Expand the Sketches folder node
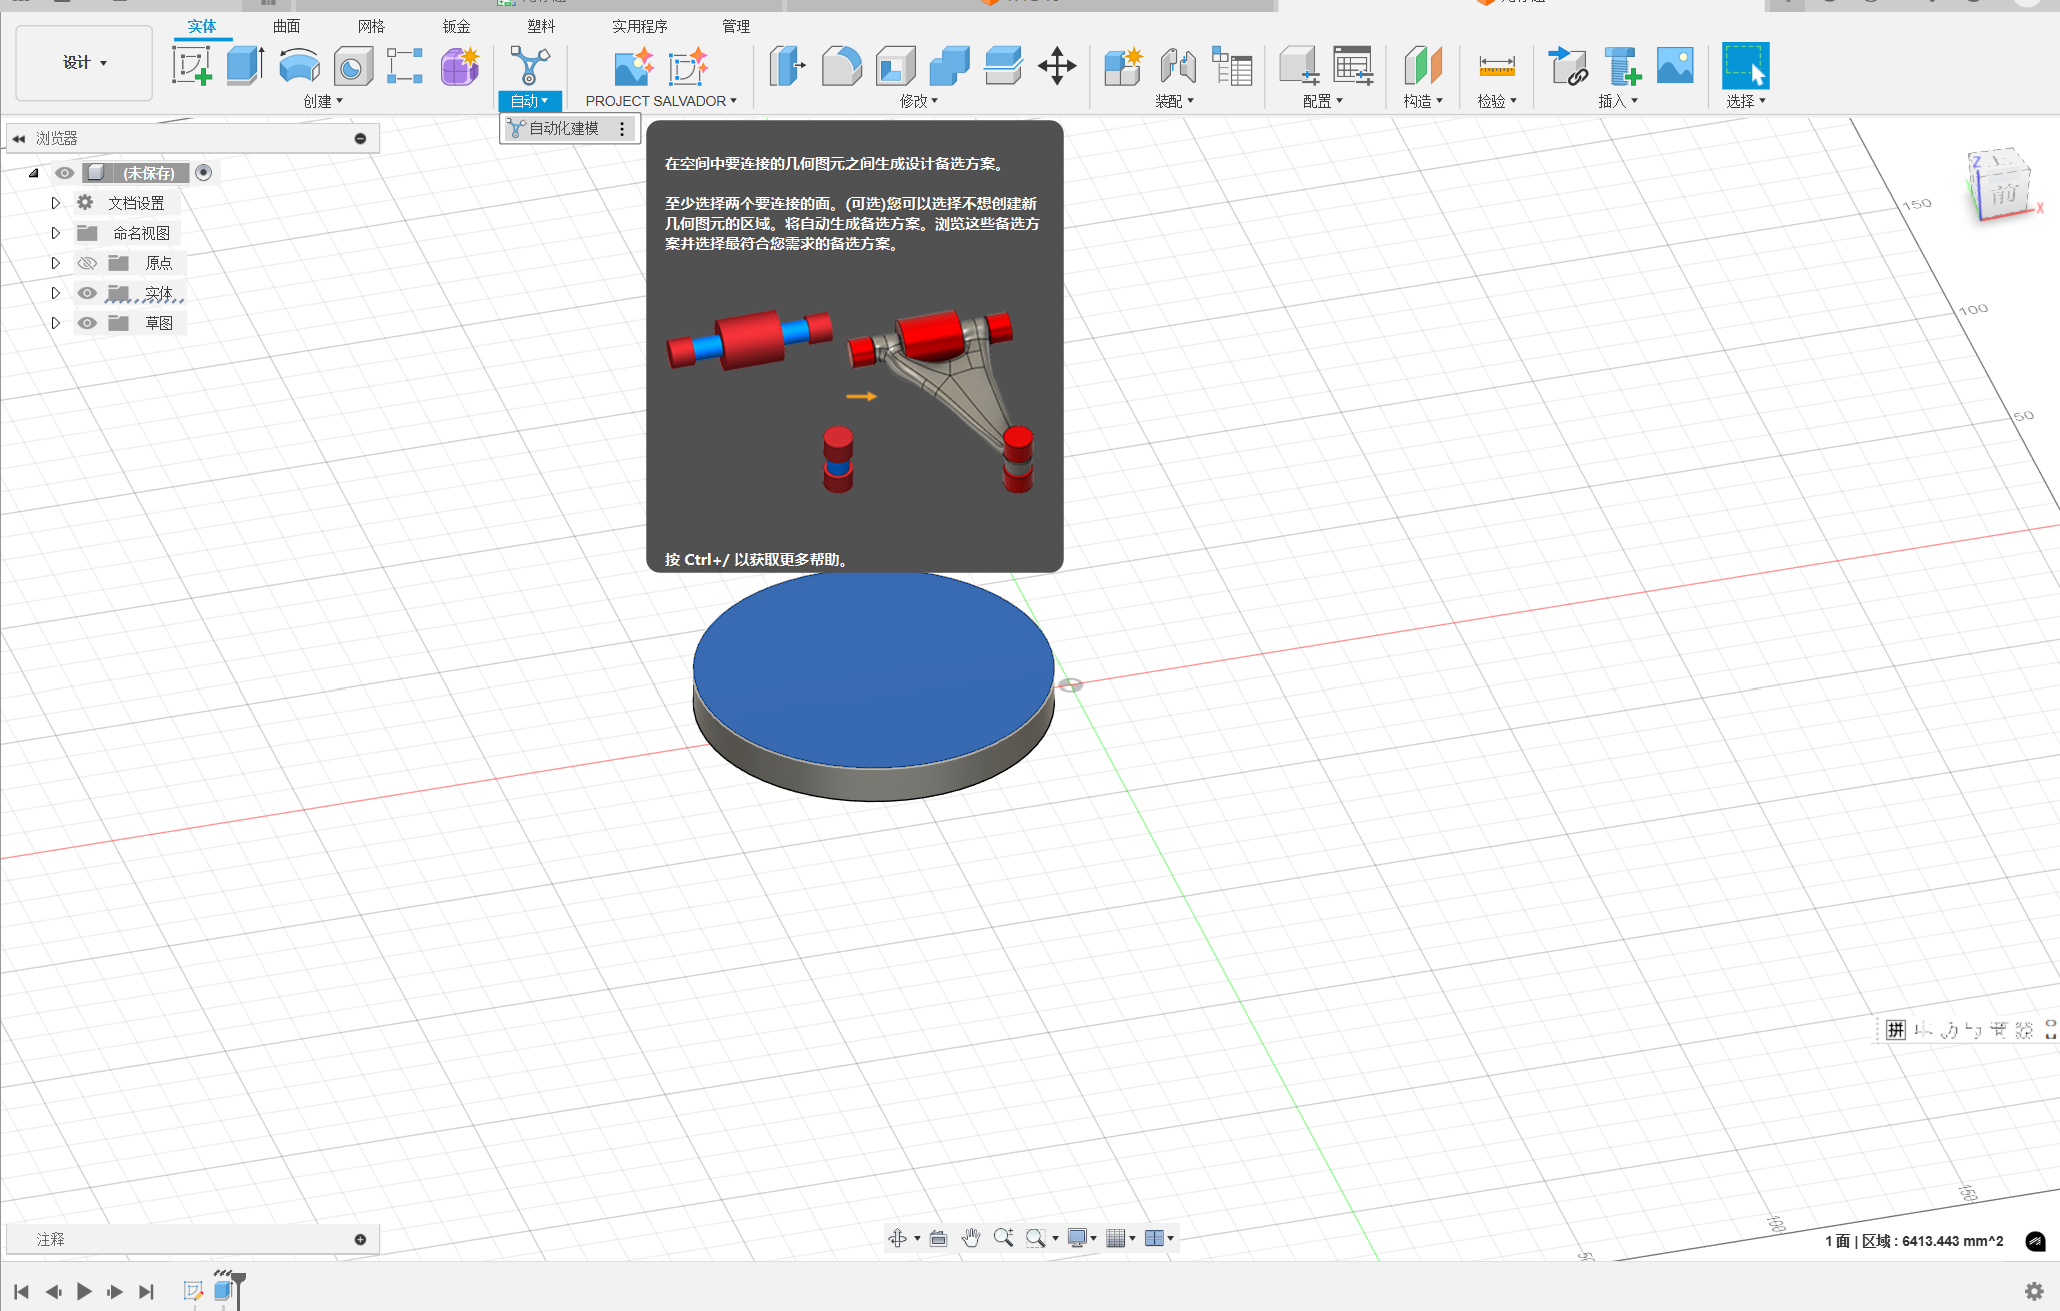Screen dimensions: 2060x1311 tap(55, 323)
